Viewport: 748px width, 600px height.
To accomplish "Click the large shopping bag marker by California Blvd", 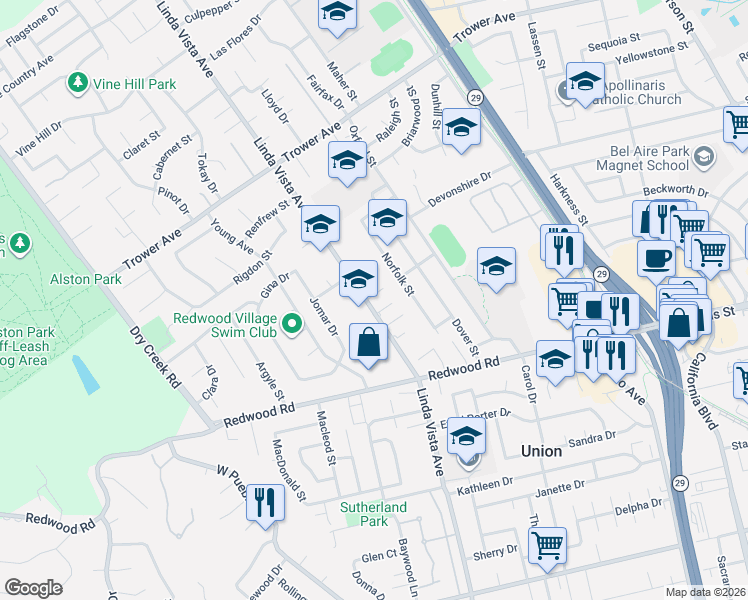I will point(679,323).
